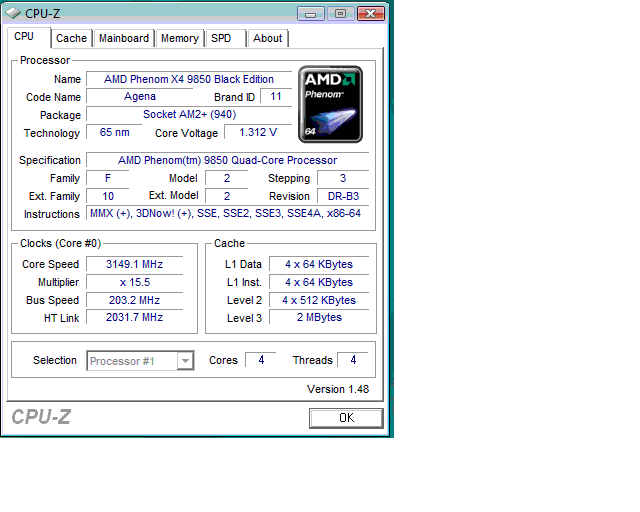
Task: Click the Ext. Family value 10
Action: point(108,196)
